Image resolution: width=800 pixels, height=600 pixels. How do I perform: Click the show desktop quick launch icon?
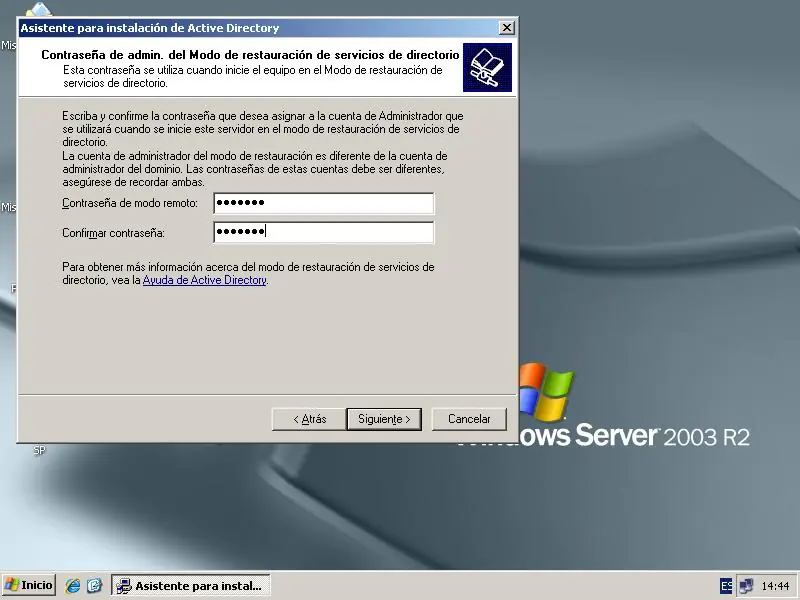94,585
